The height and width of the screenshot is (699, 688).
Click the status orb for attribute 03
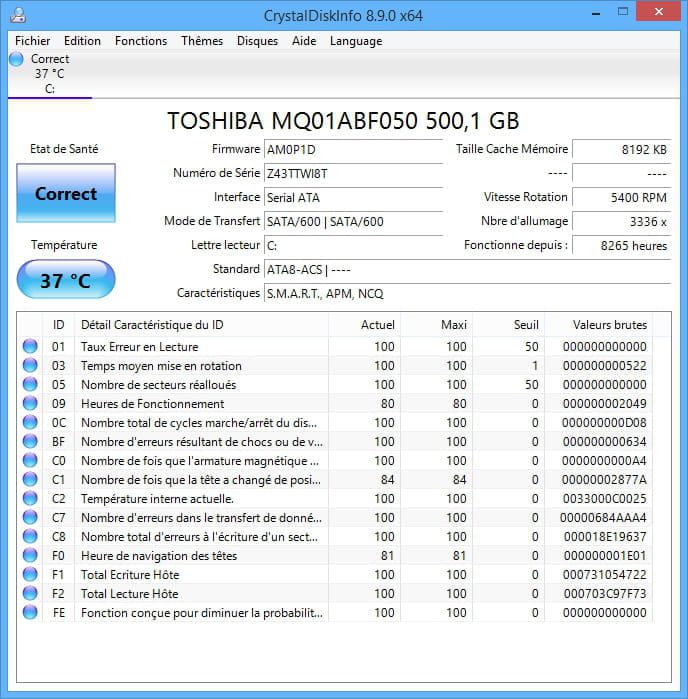click(x=30, y=365)
